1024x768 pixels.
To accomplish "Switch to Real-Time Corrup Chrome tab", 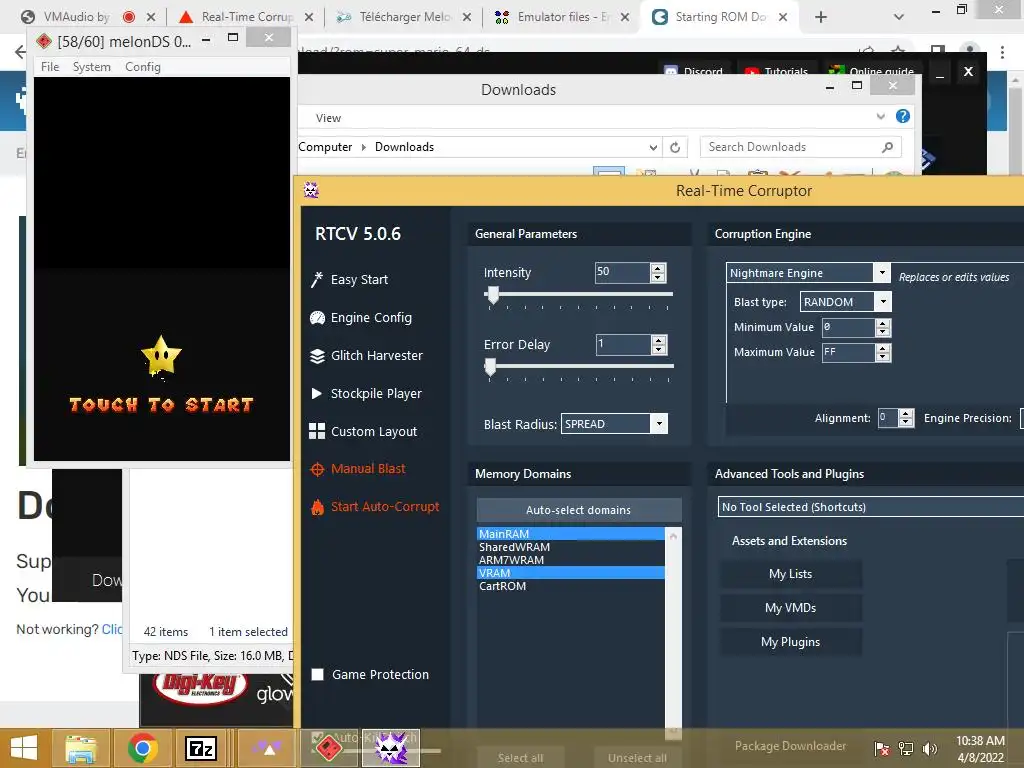I will click(245, 17).
